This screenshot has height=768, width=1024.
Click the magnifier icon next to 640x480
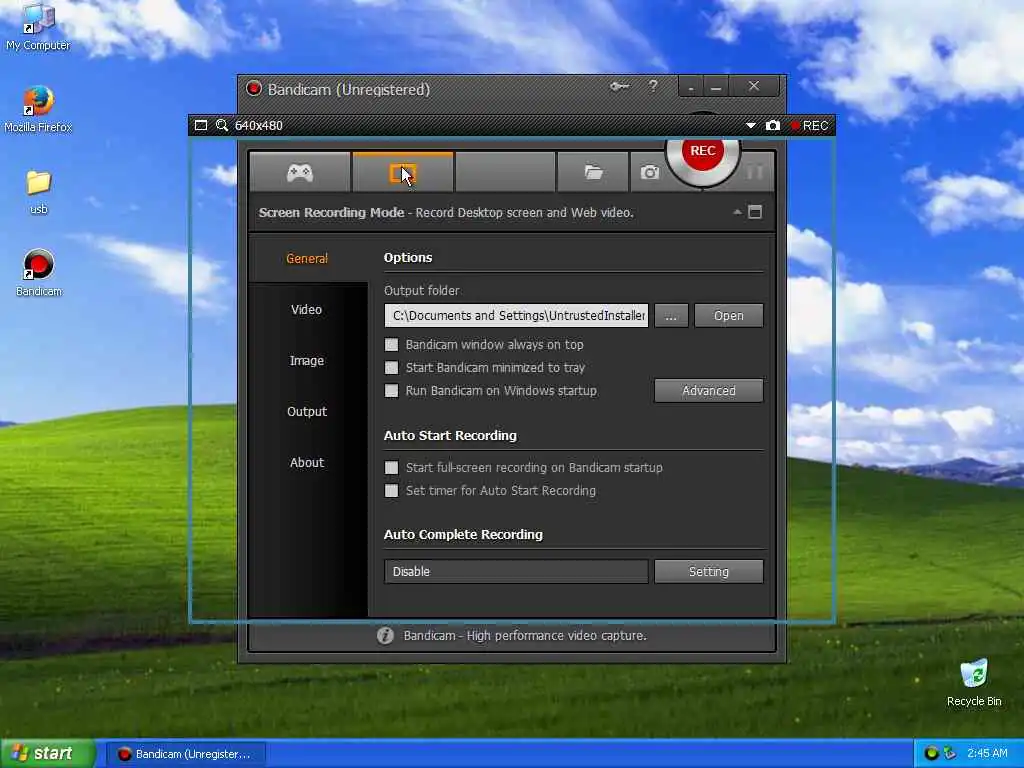222,125
